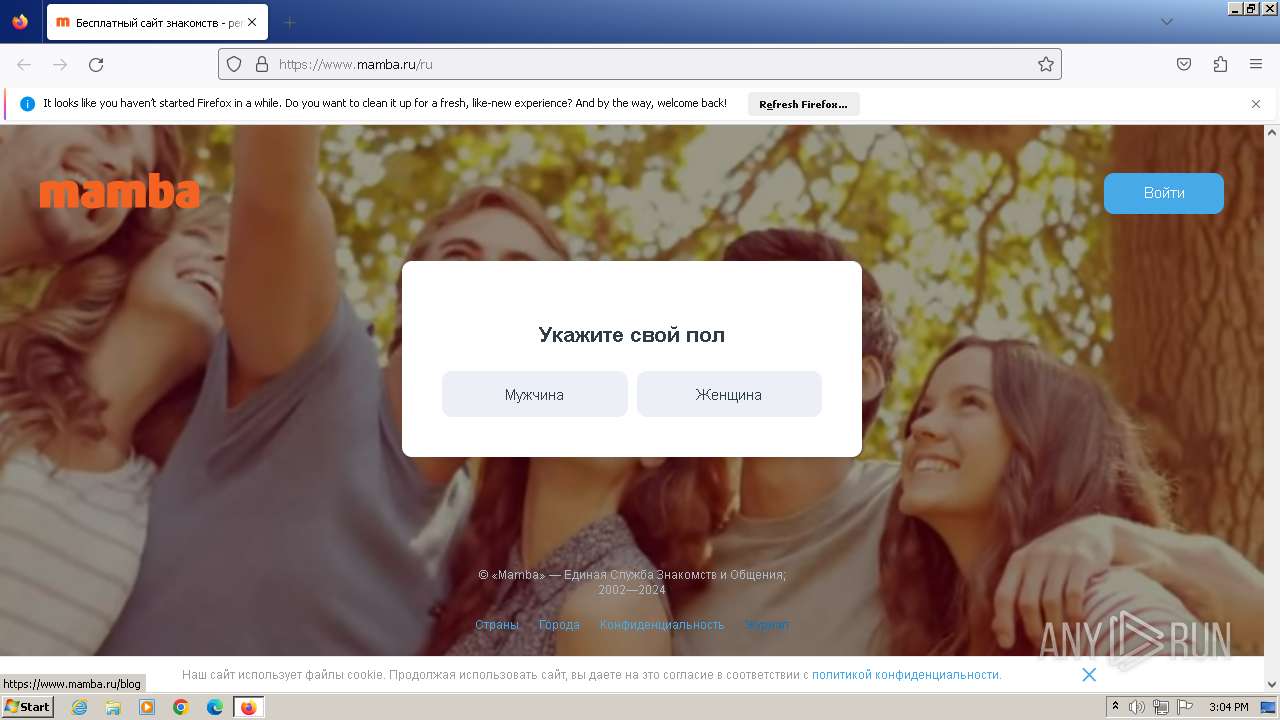Open network tray icon
Viewport: 1280px width, 720px height.
click(x=1161, y=707)
